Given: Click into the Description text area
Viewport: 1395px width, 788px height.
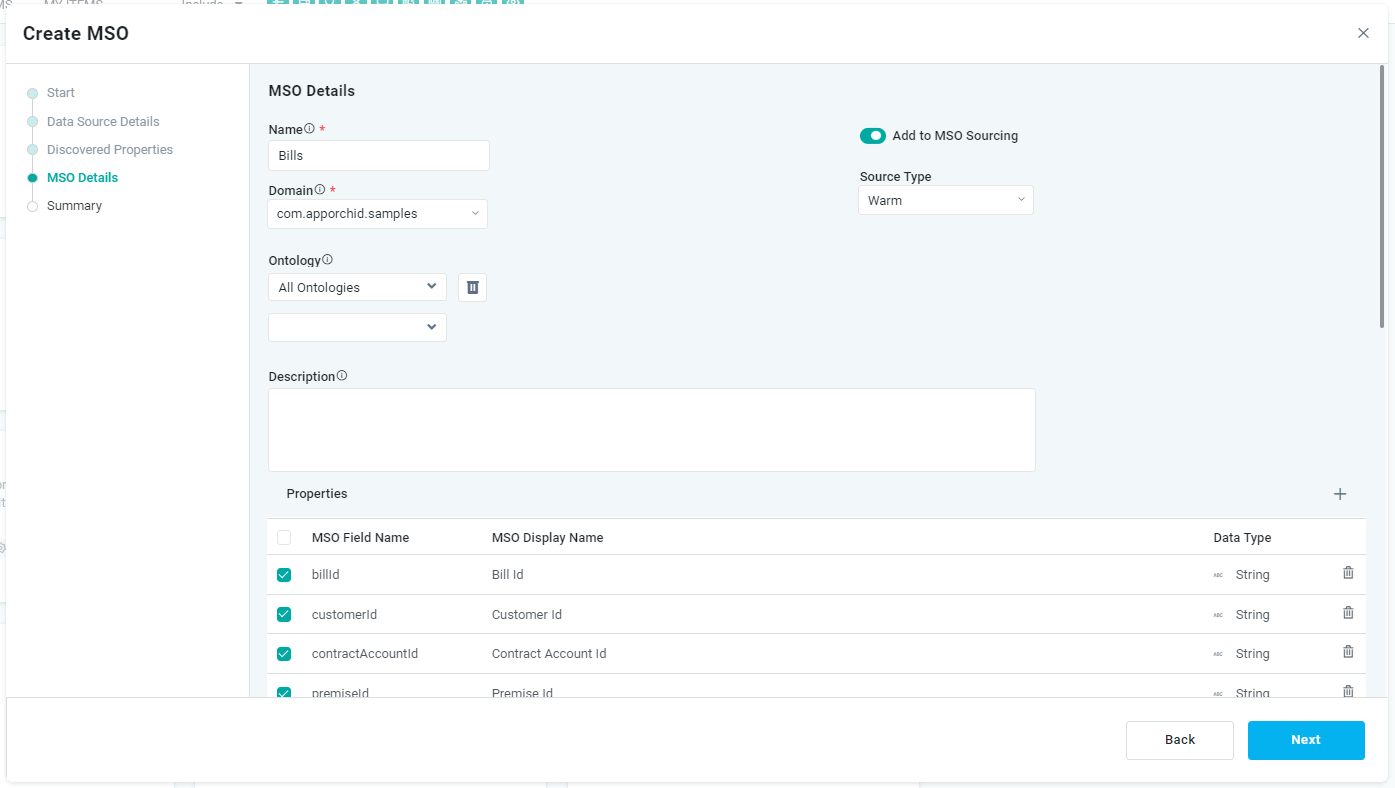Looking at the screenshot, I should (x=651, y=430).
